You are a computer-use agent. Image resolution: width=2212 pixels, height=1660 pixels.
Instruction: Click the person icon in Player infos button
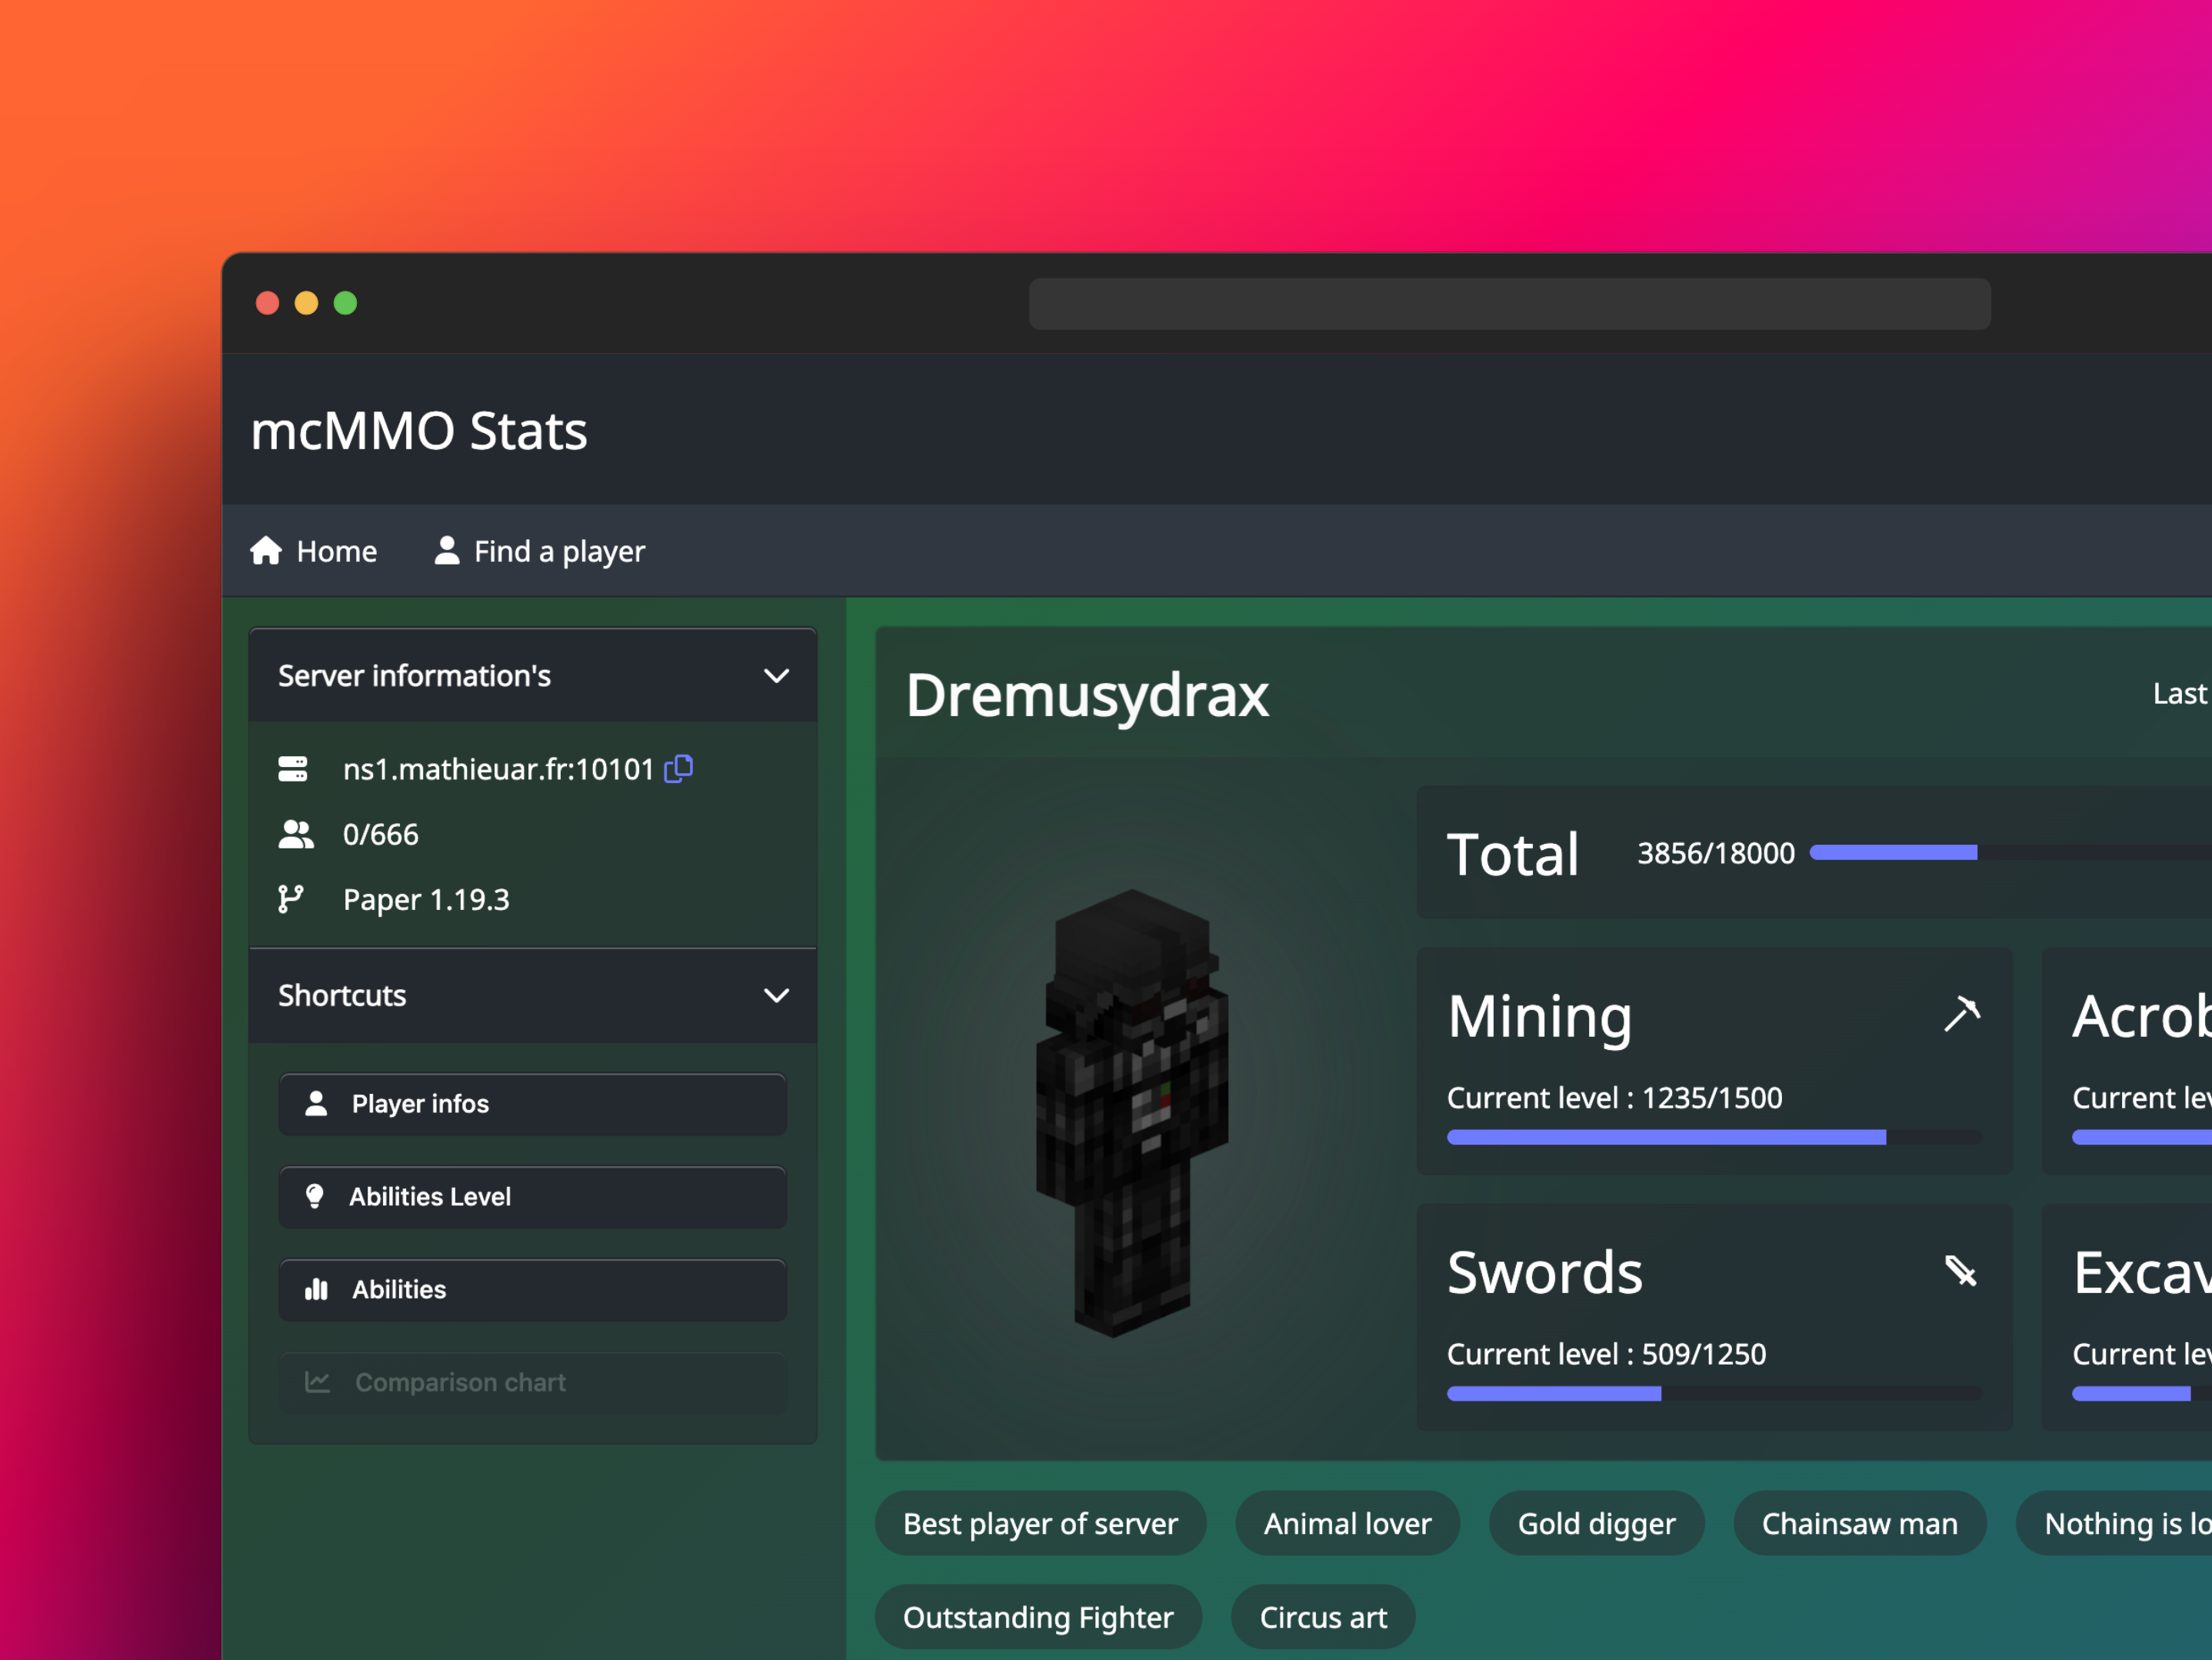tap(316, 1103)
